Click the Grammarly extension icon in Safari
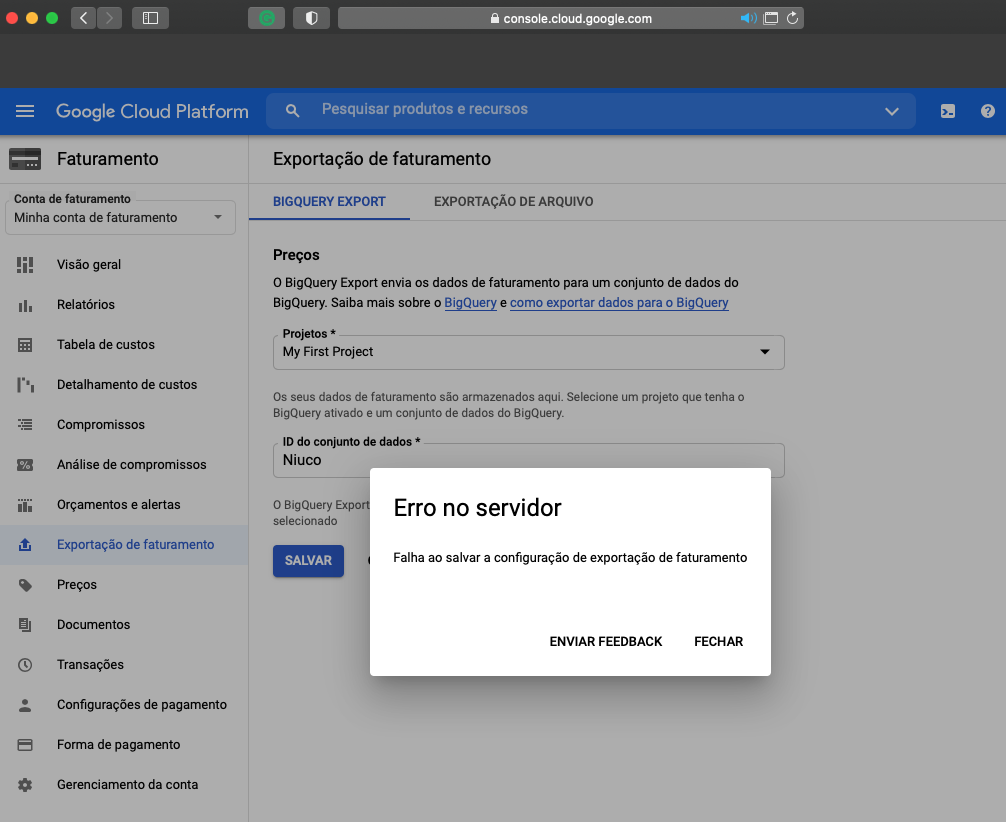This screenshot has width=1006, height=822. (266, 18)
